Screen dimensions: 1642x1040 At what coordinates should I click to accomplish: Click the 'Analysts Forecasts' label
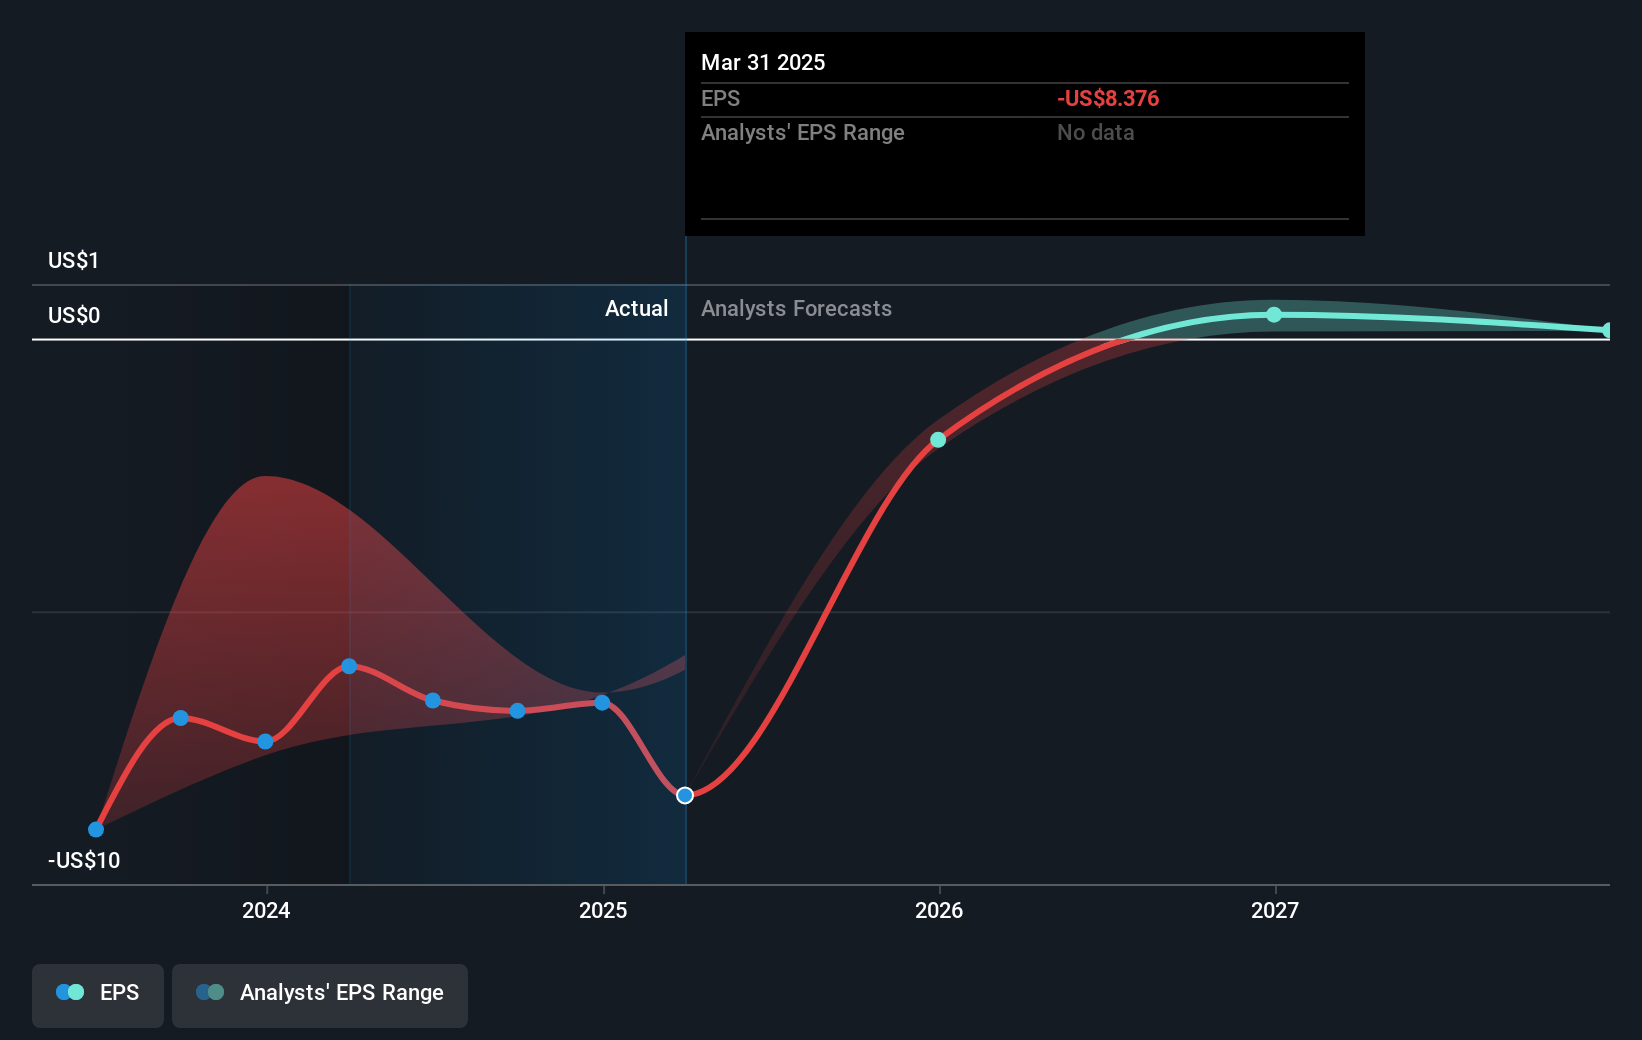796,309
